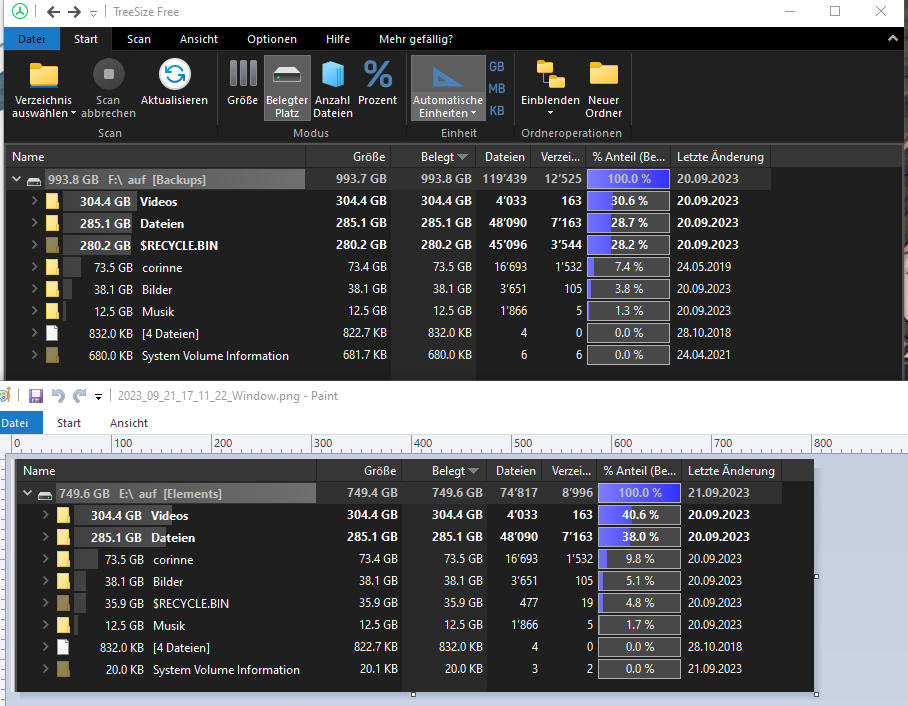Screen dimensions: 908x706
Task: Open Start tab in Paint
Action: (69, 423)
